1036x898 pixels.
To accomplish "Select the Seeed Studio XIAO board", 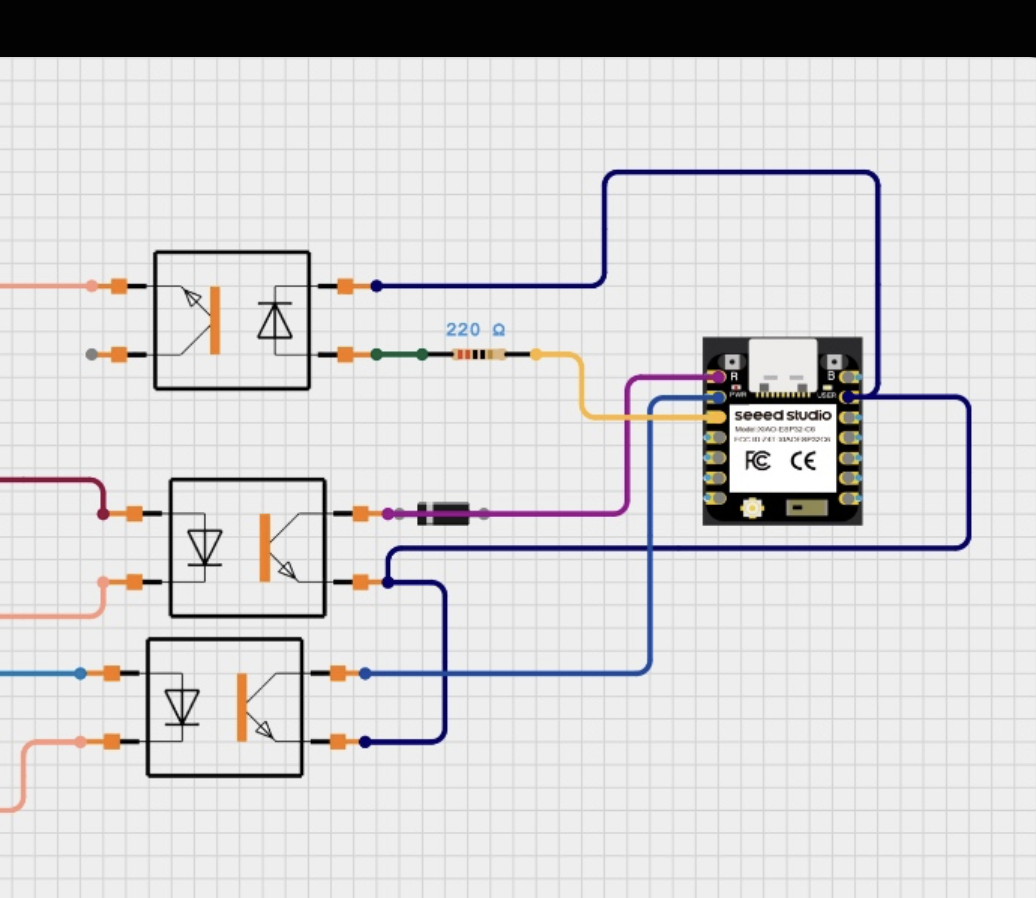I will point(782,431).
